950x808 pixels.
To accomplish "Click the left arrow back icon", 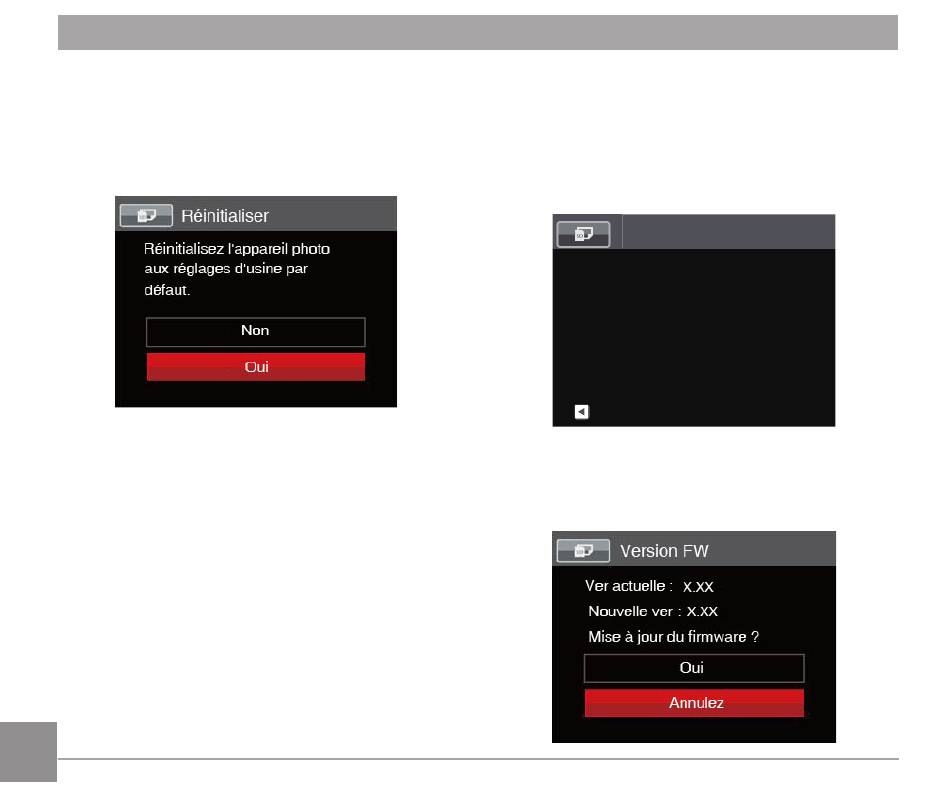I will 581,412.
